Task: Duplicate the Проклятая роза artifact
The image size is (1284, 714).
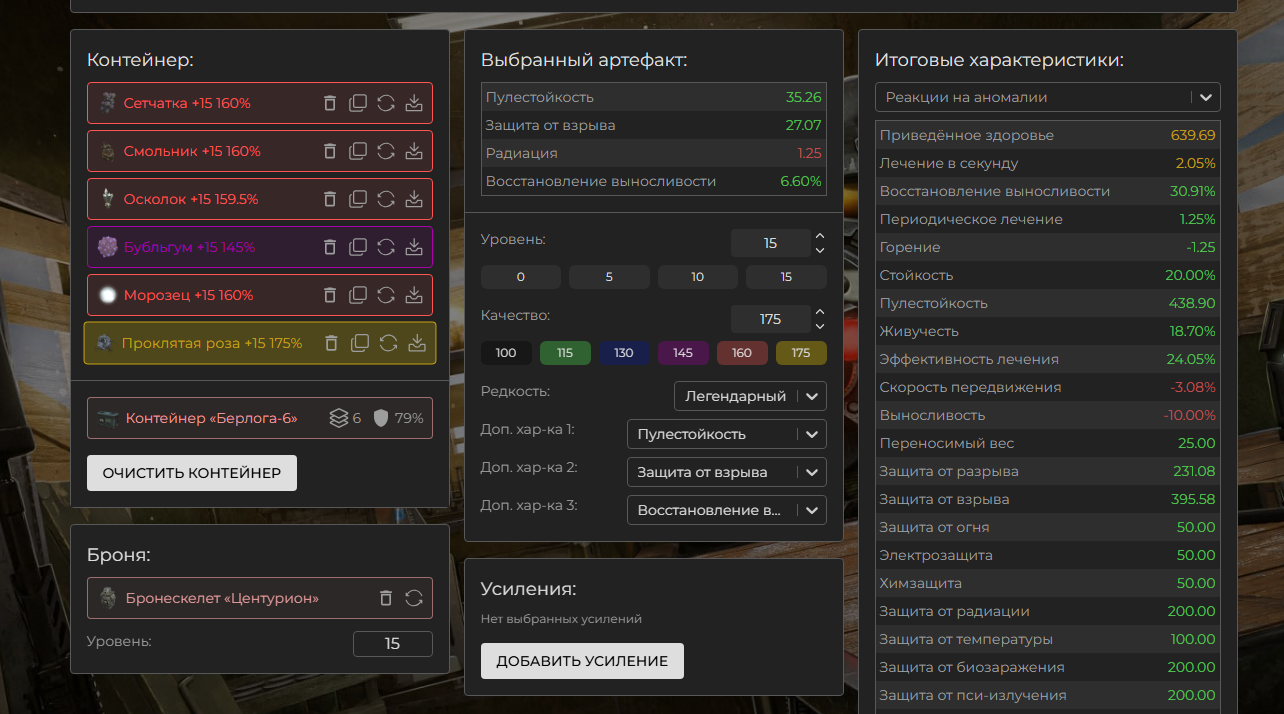Action: point(360,343)
